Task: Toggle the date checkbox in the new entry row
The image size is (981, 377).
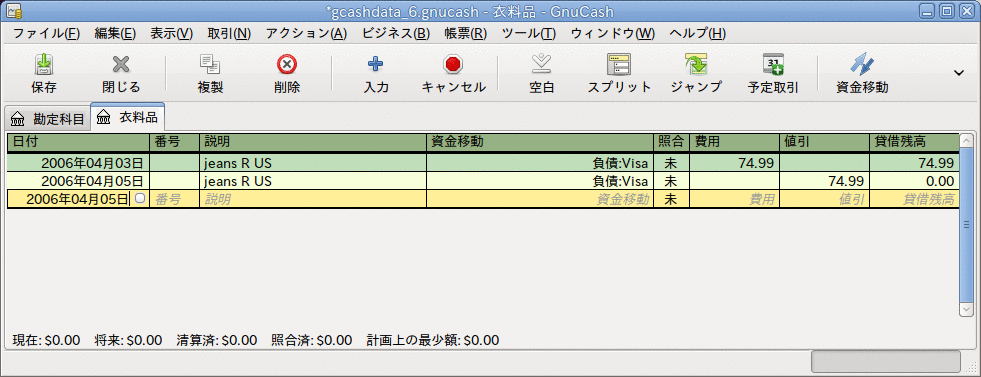Action: coord(140,199)
